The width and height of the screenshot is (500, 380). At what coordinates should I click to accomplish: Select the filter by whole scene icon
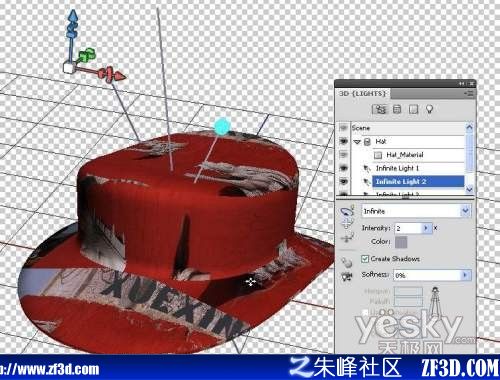coord(380,109)
